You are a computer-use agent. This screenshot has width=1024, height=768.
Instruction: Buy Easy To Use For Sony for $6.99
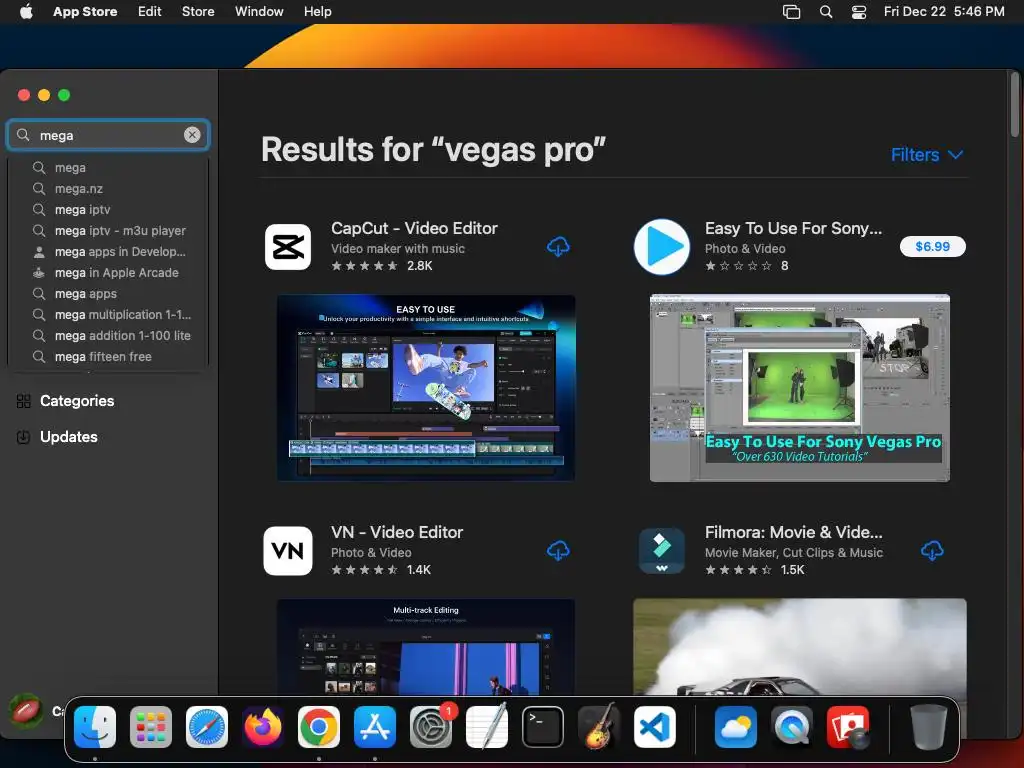[933, 246]
